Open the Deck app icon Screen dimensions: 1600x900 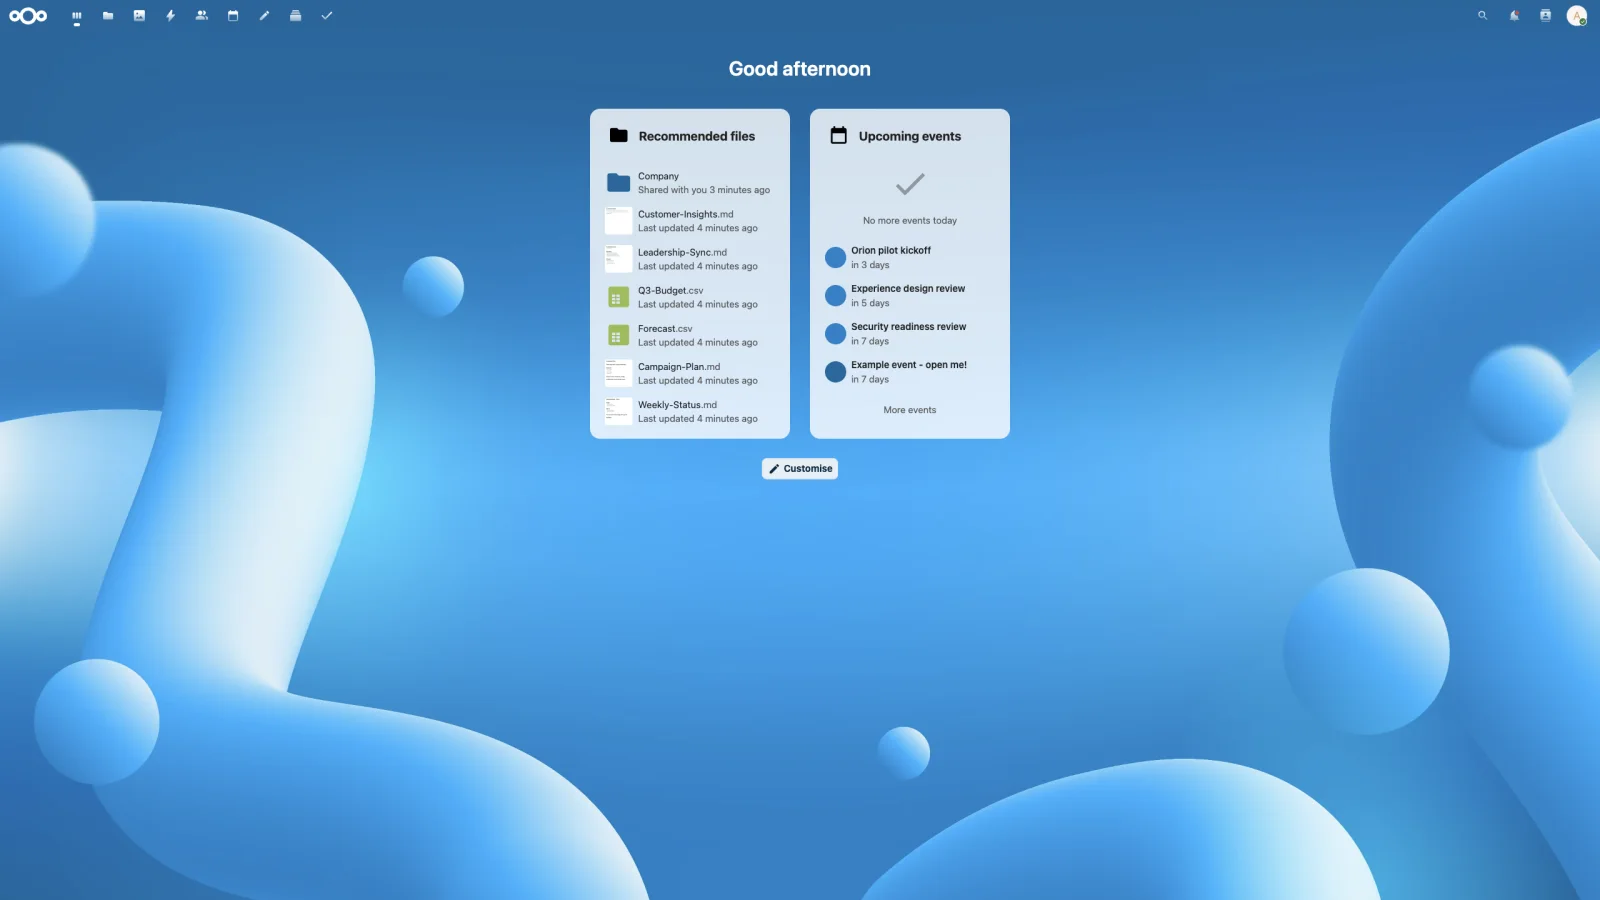click(295, 16)
